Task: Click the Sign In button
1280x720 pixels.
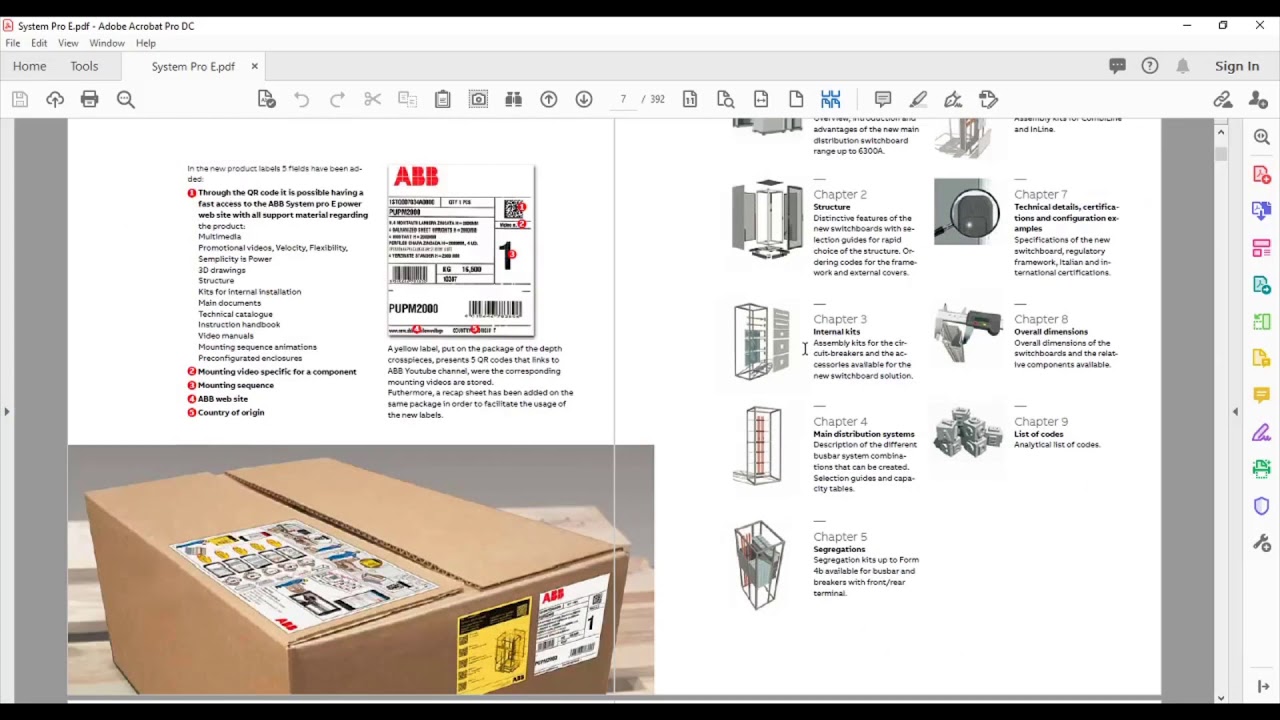Action: [1237, 66]
